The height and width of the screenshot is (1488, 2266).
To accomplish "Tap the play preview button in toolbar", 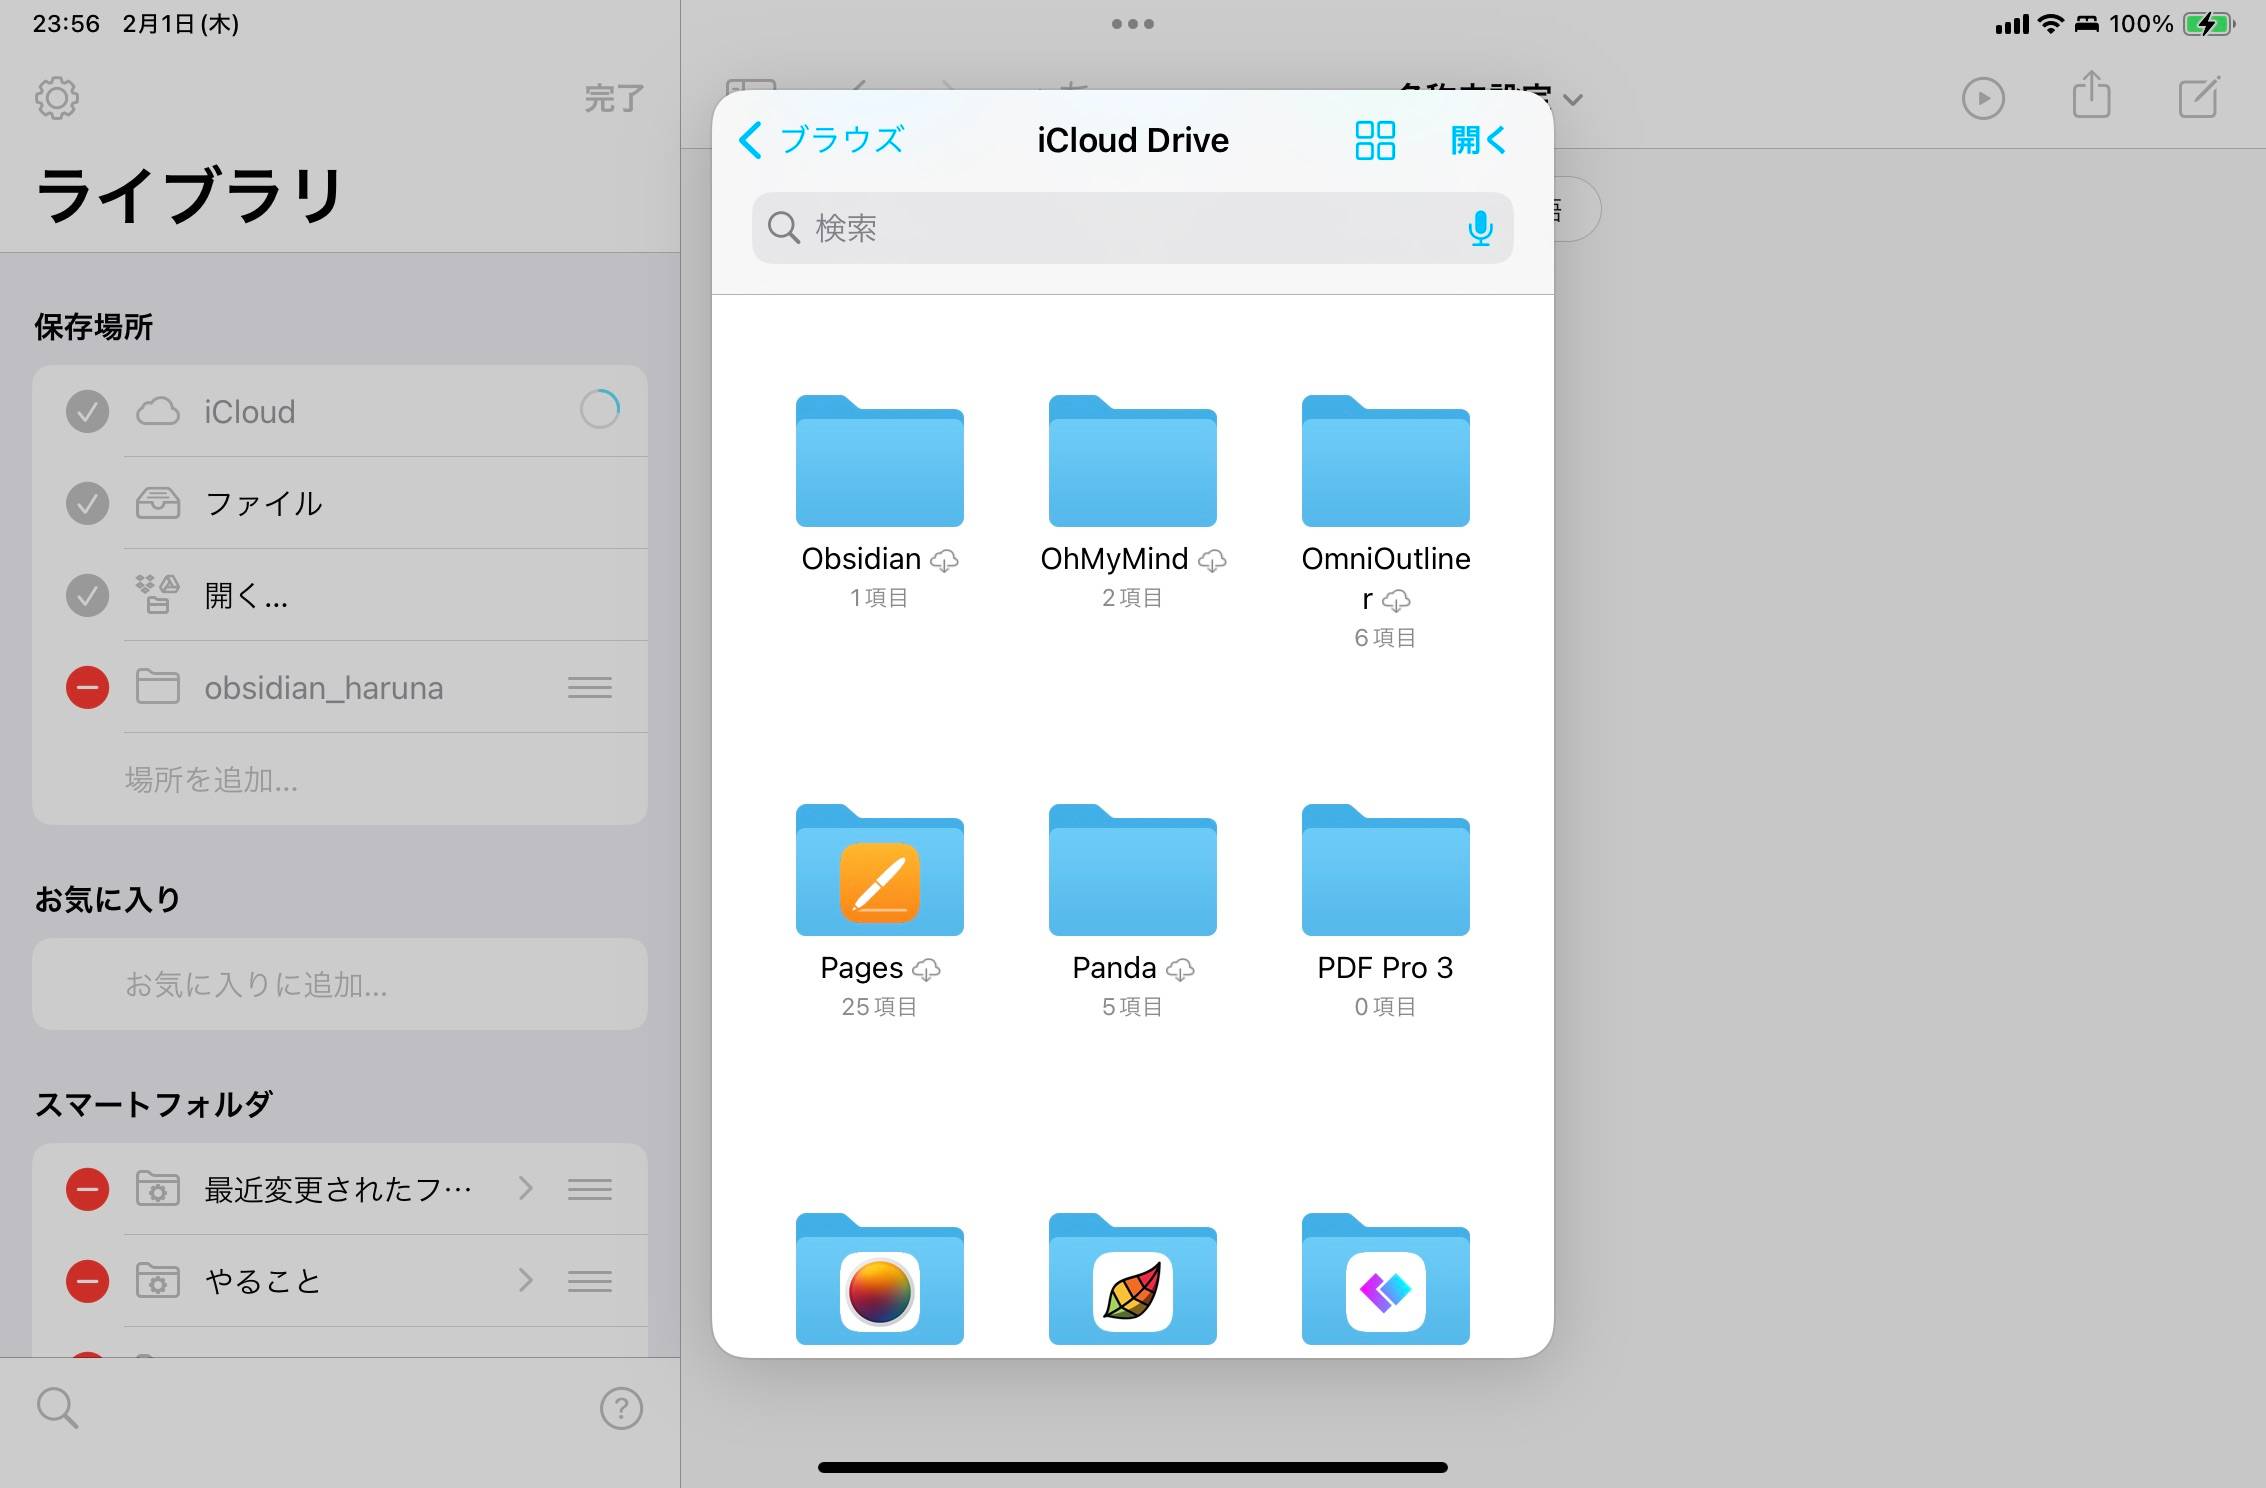I will [x=1983, y=98].
